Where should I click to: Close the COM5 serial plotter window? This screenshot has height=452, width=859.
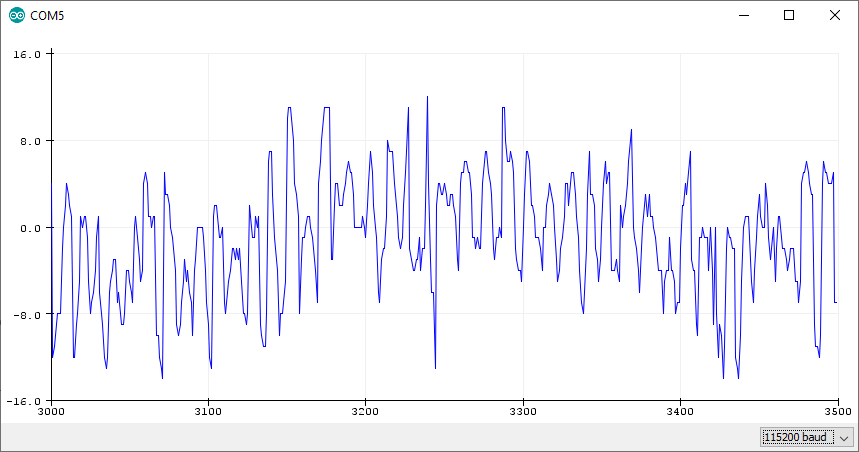click(834, 15)
